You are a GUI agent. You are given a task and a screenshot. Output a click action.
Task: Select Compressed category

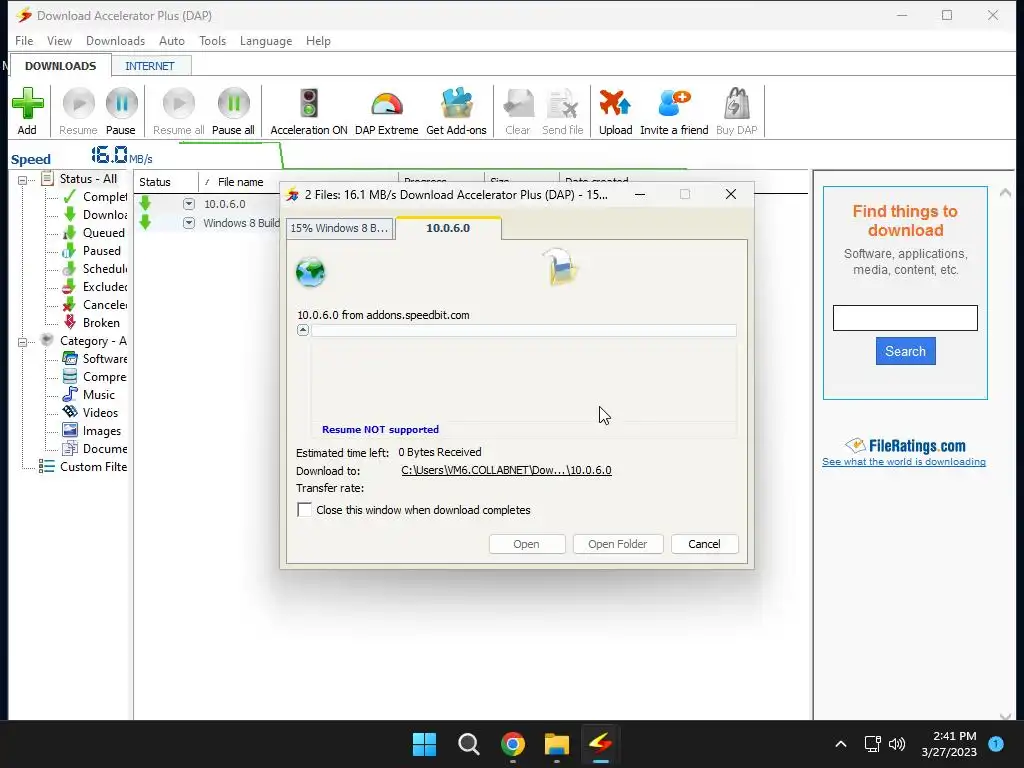click(95, 377)
